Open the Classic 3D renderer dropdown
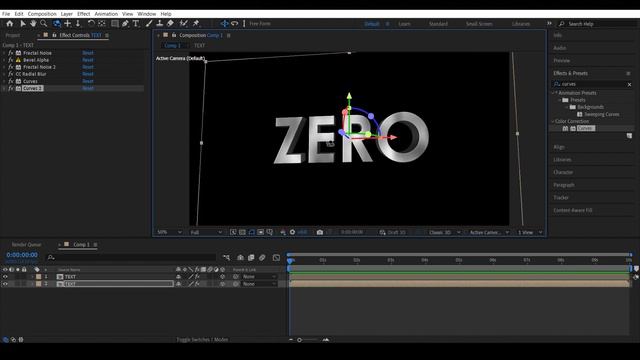The image size is (640, 360). (x=444, y=232)
